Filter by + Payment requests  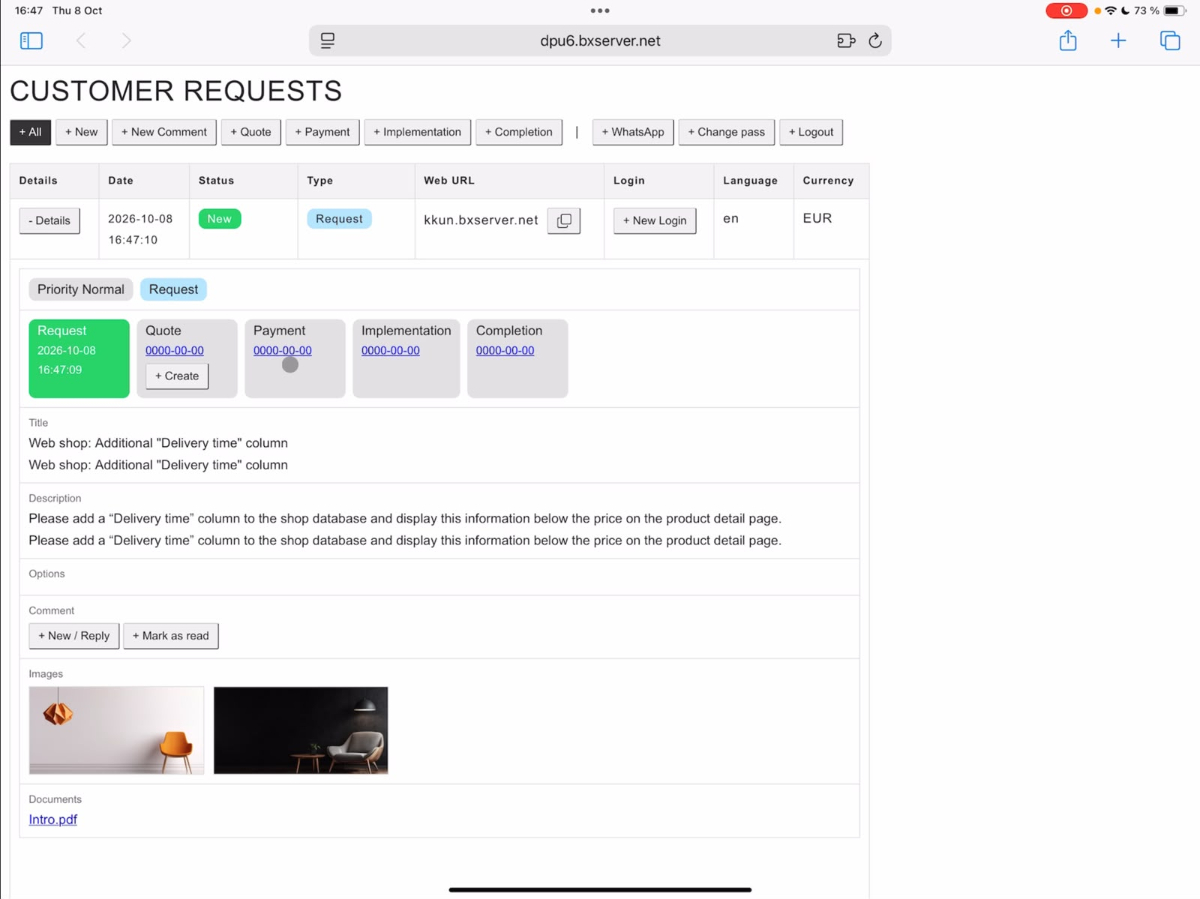click(x=322, y=132)
